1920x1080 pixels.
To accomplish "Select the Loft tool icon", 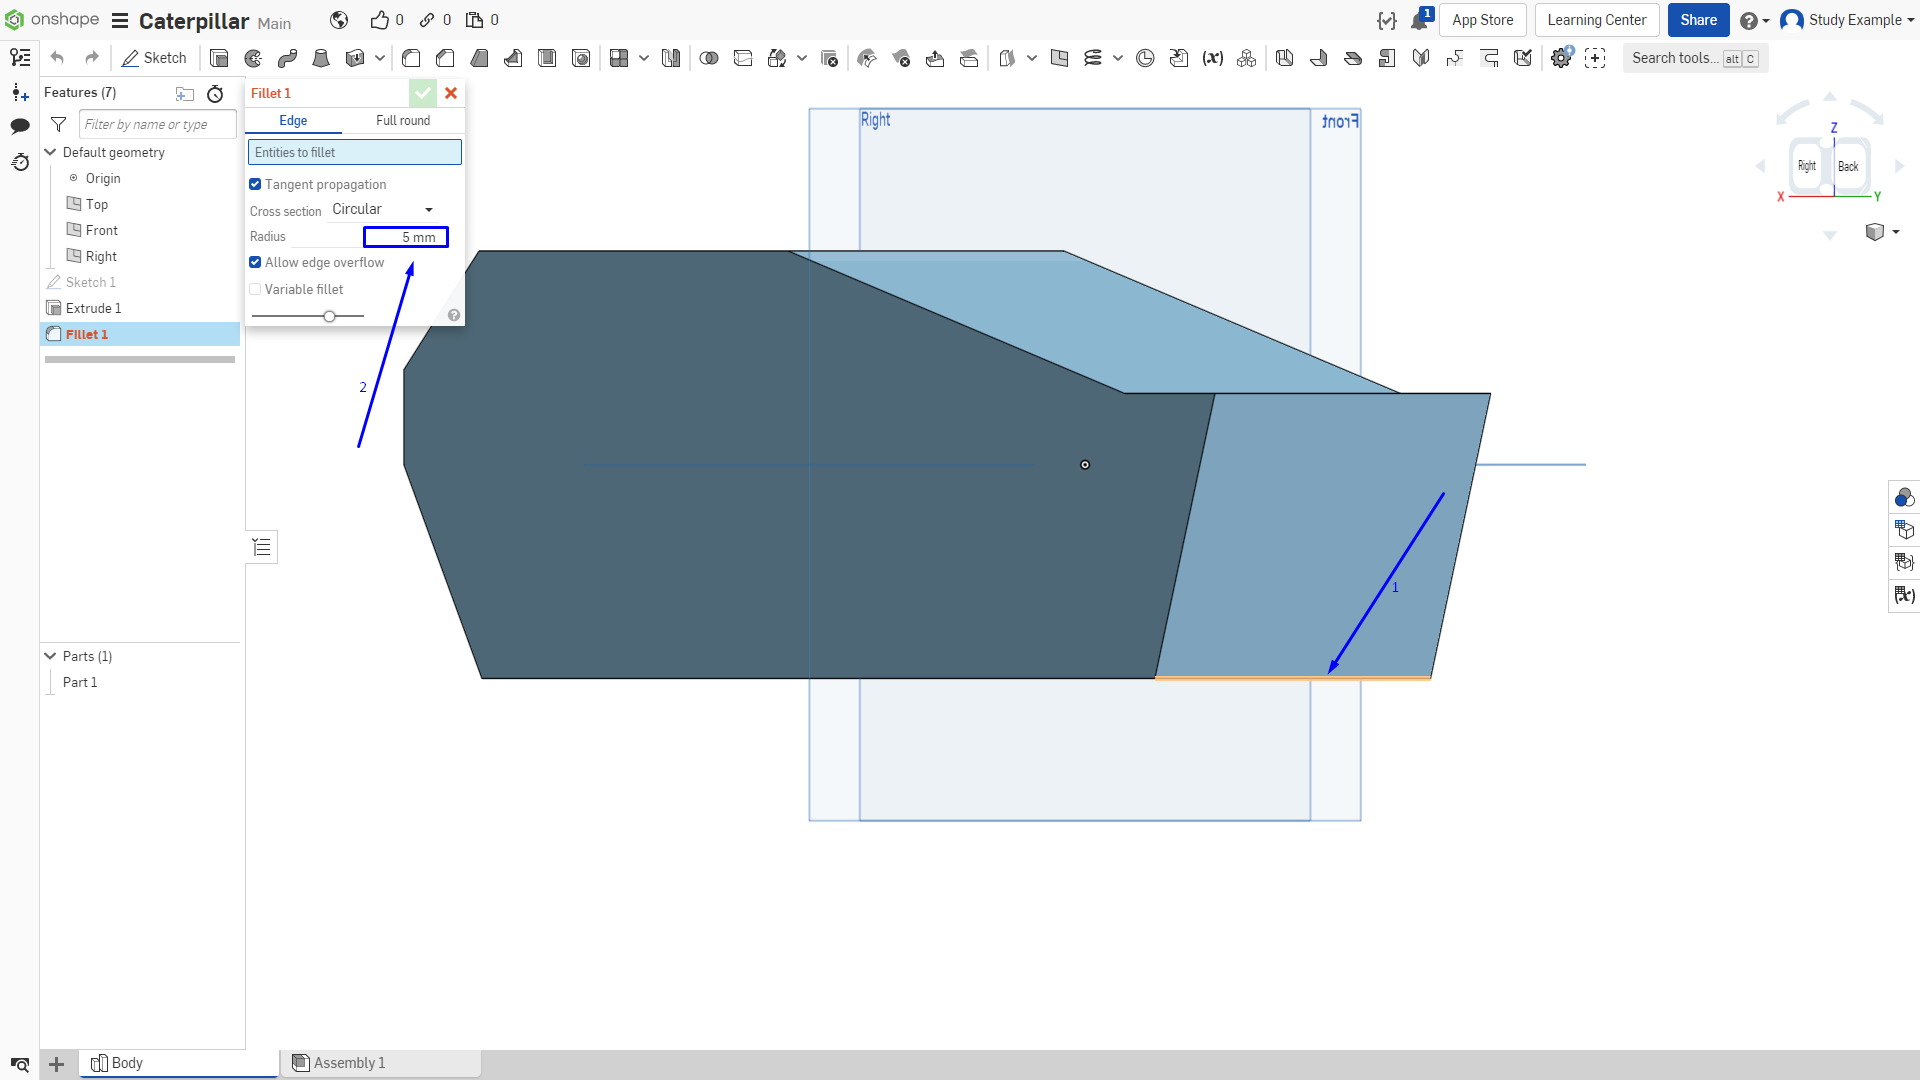I will [321, 58].
